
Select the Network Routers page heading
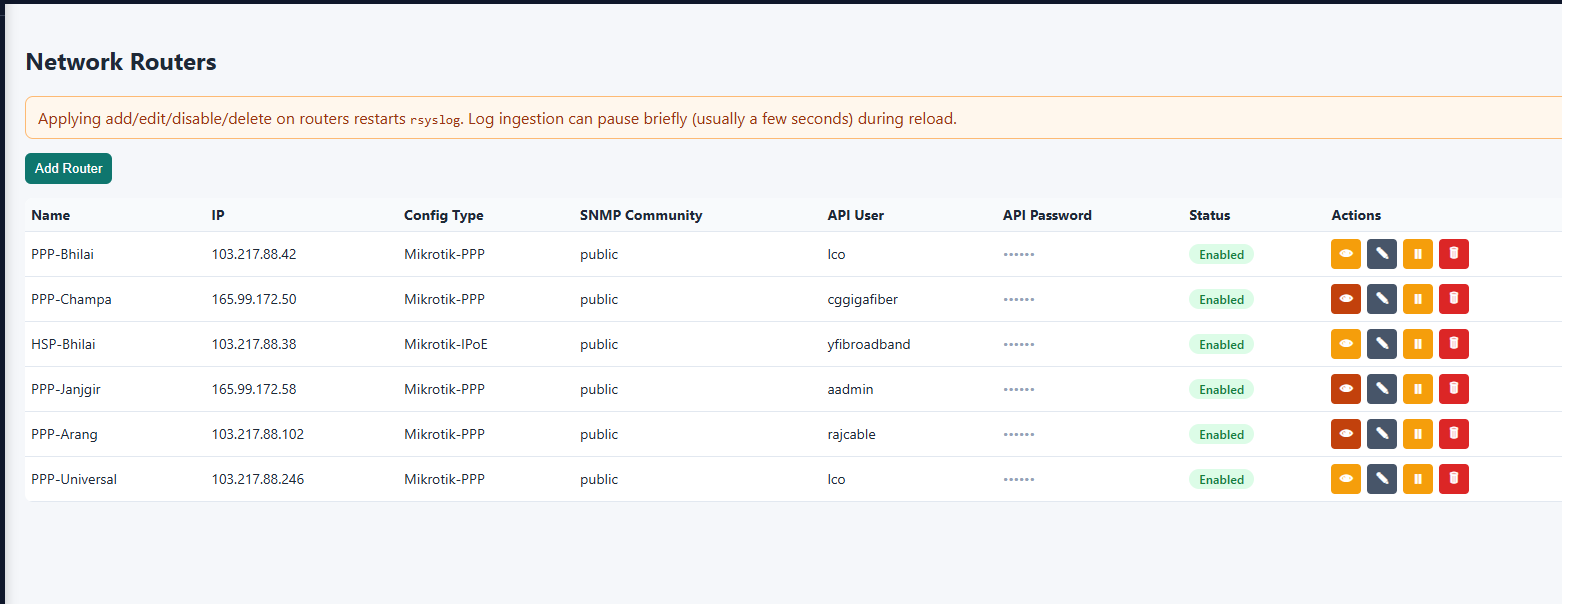click(x=120, y=62)
